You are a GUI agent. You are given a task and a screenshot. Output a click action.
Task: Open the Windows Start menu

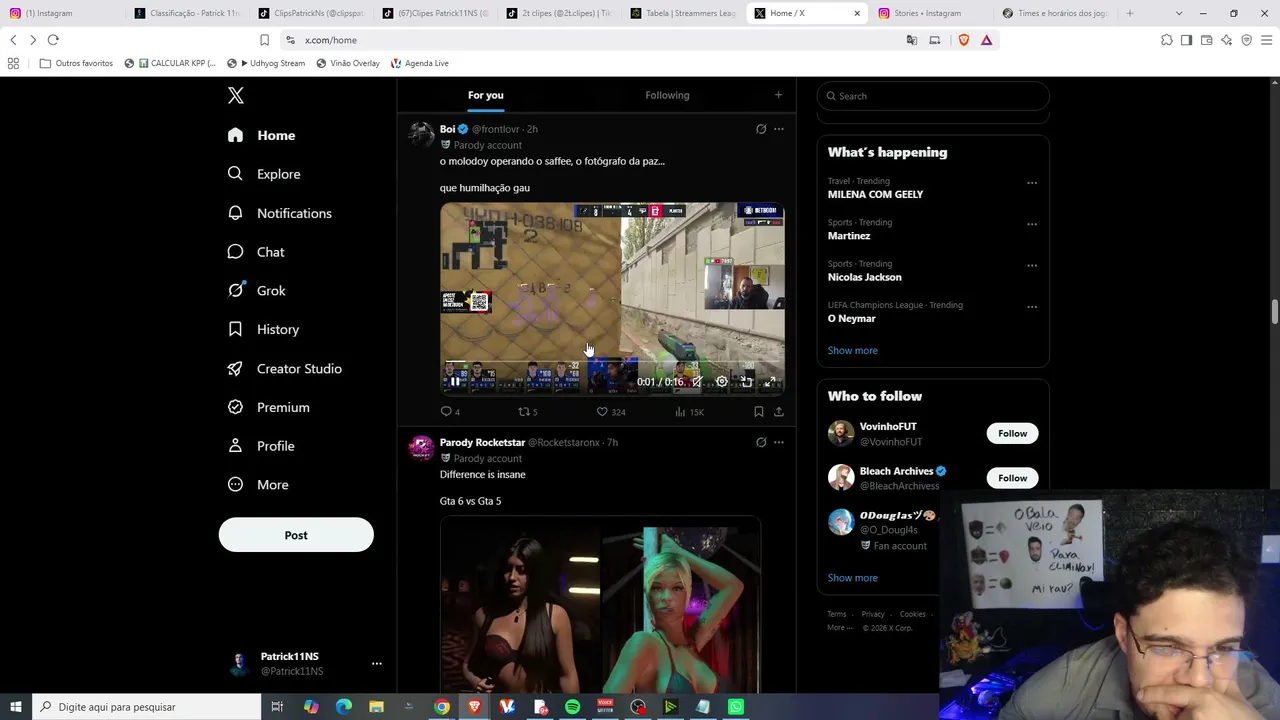(16, 707)
